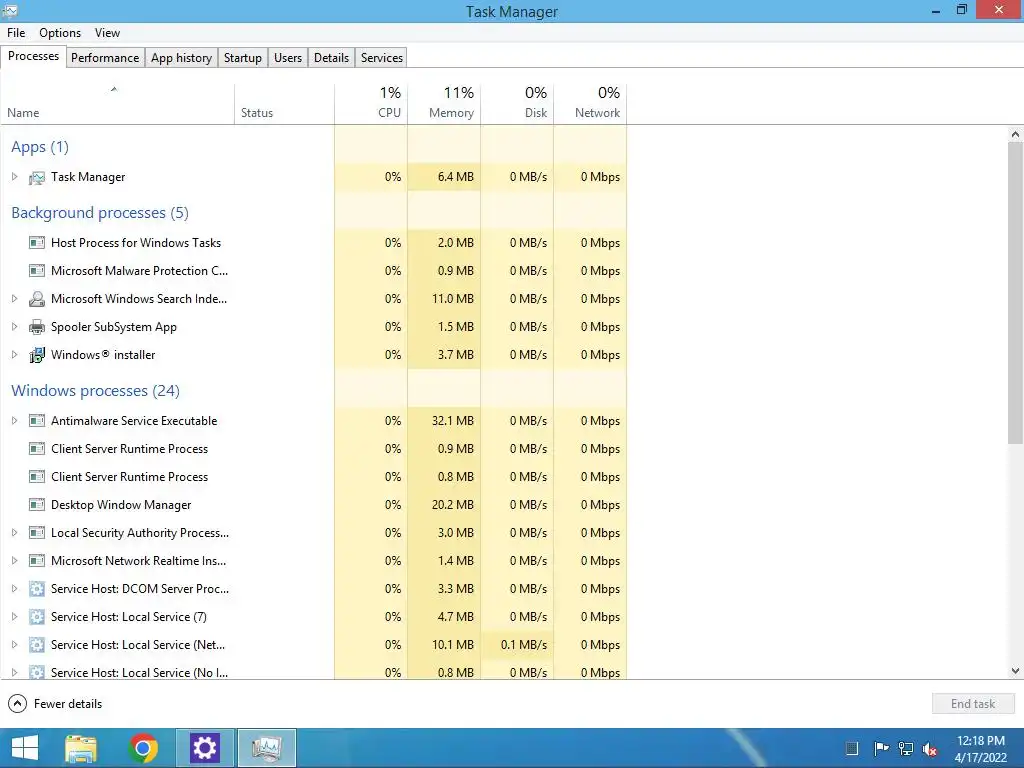
Task: Expand Microsoft Network Realtime Inspection row
Action: coord(14,561)
